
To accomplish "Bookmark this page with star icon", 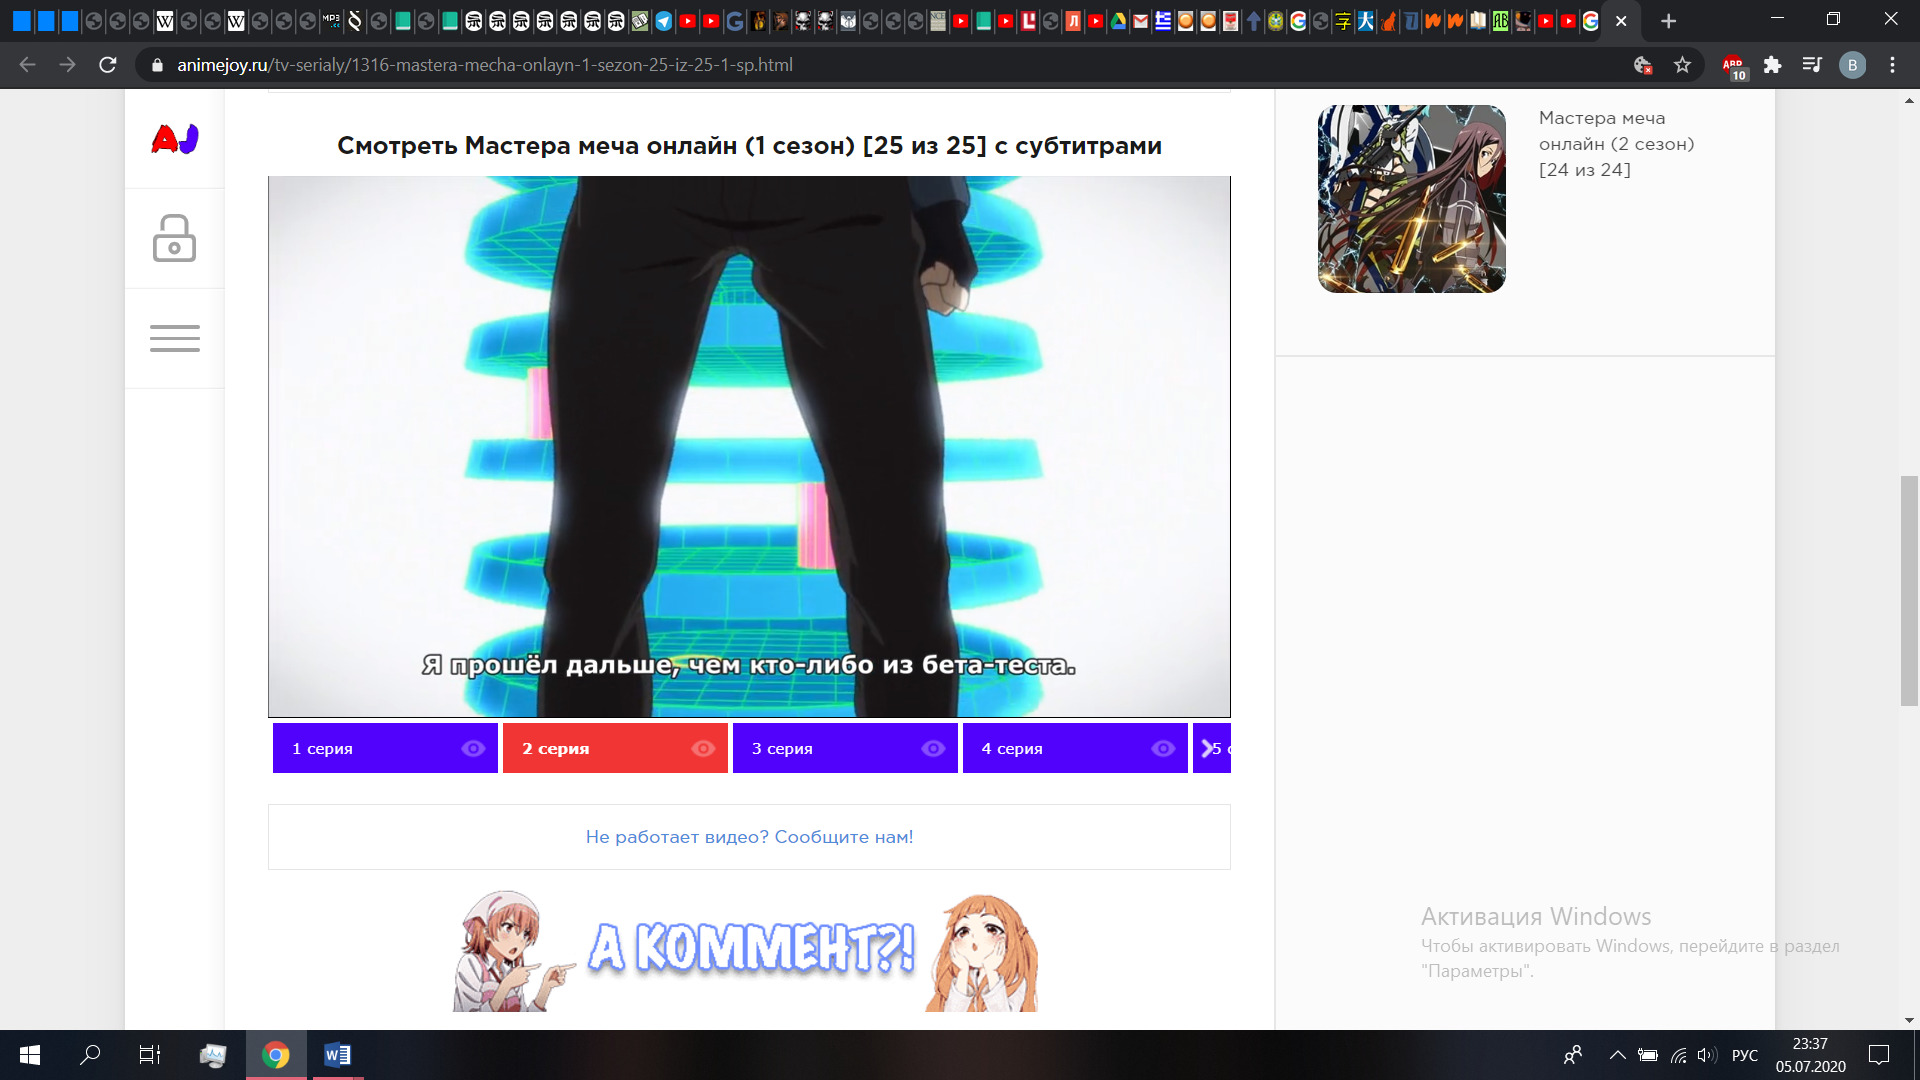I will click(x=1682, y=65).
